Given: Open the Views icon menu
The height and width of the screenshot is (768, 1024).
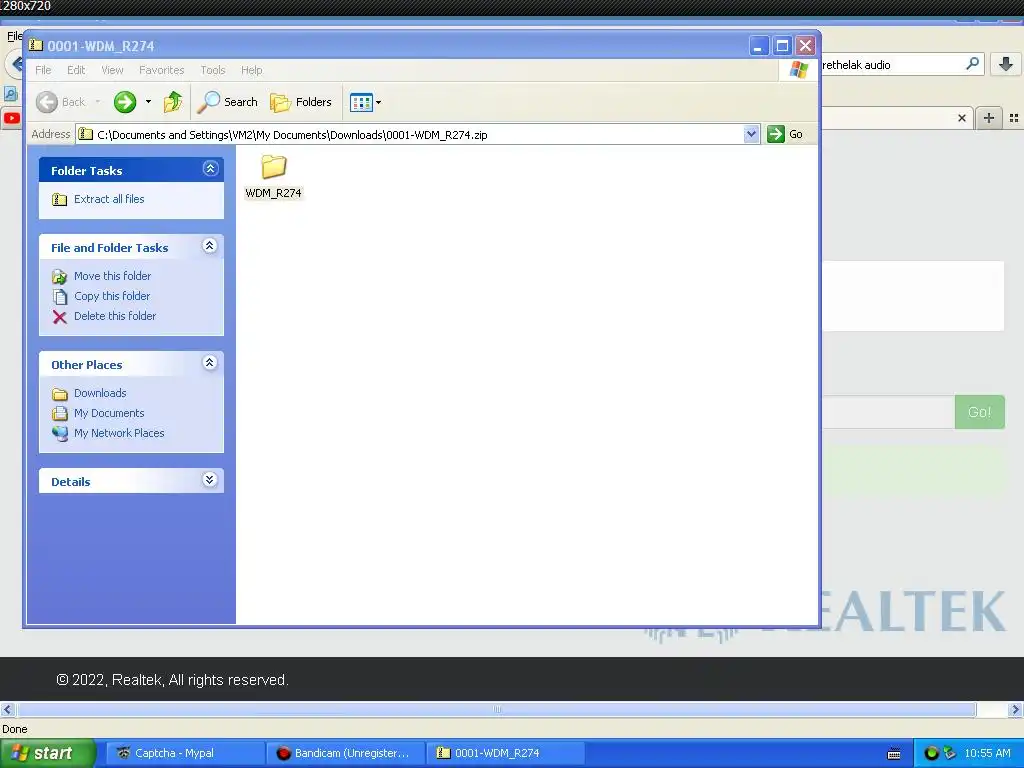Looking at the screenshot, I should point(361,103).
